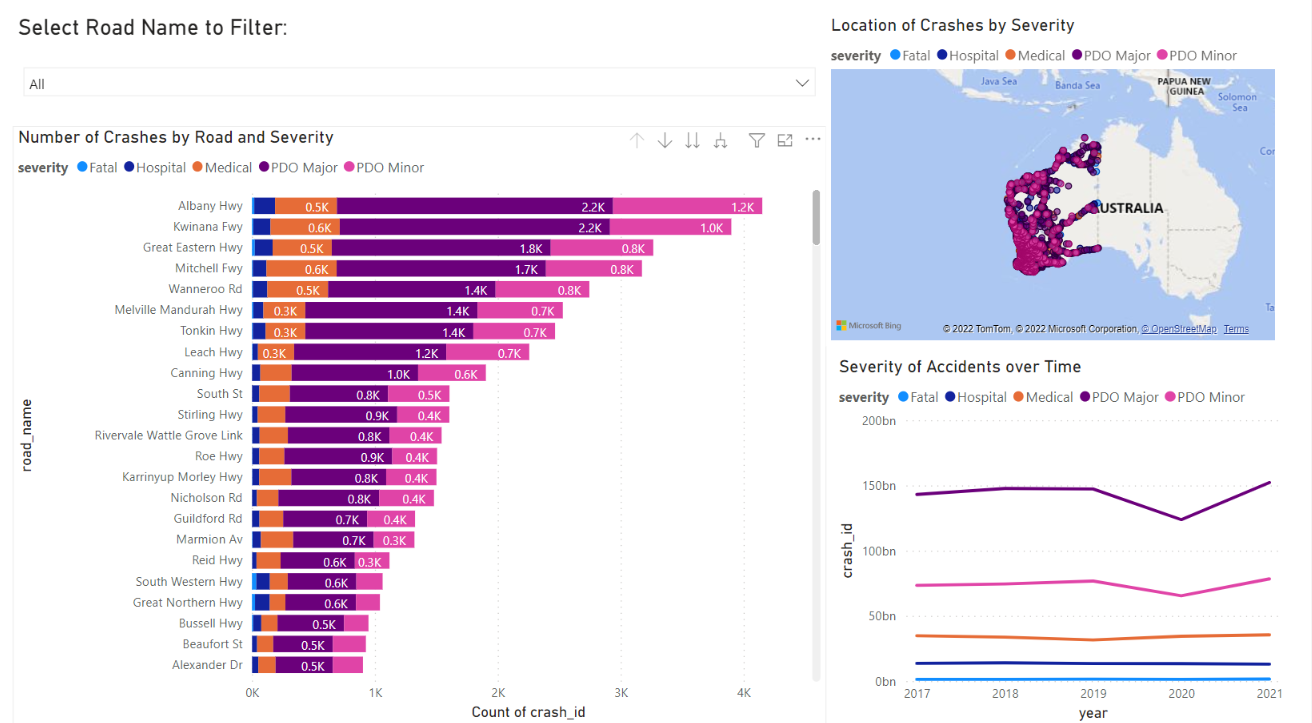
Task: Click the drill up arrow icon
Action: 637,140
